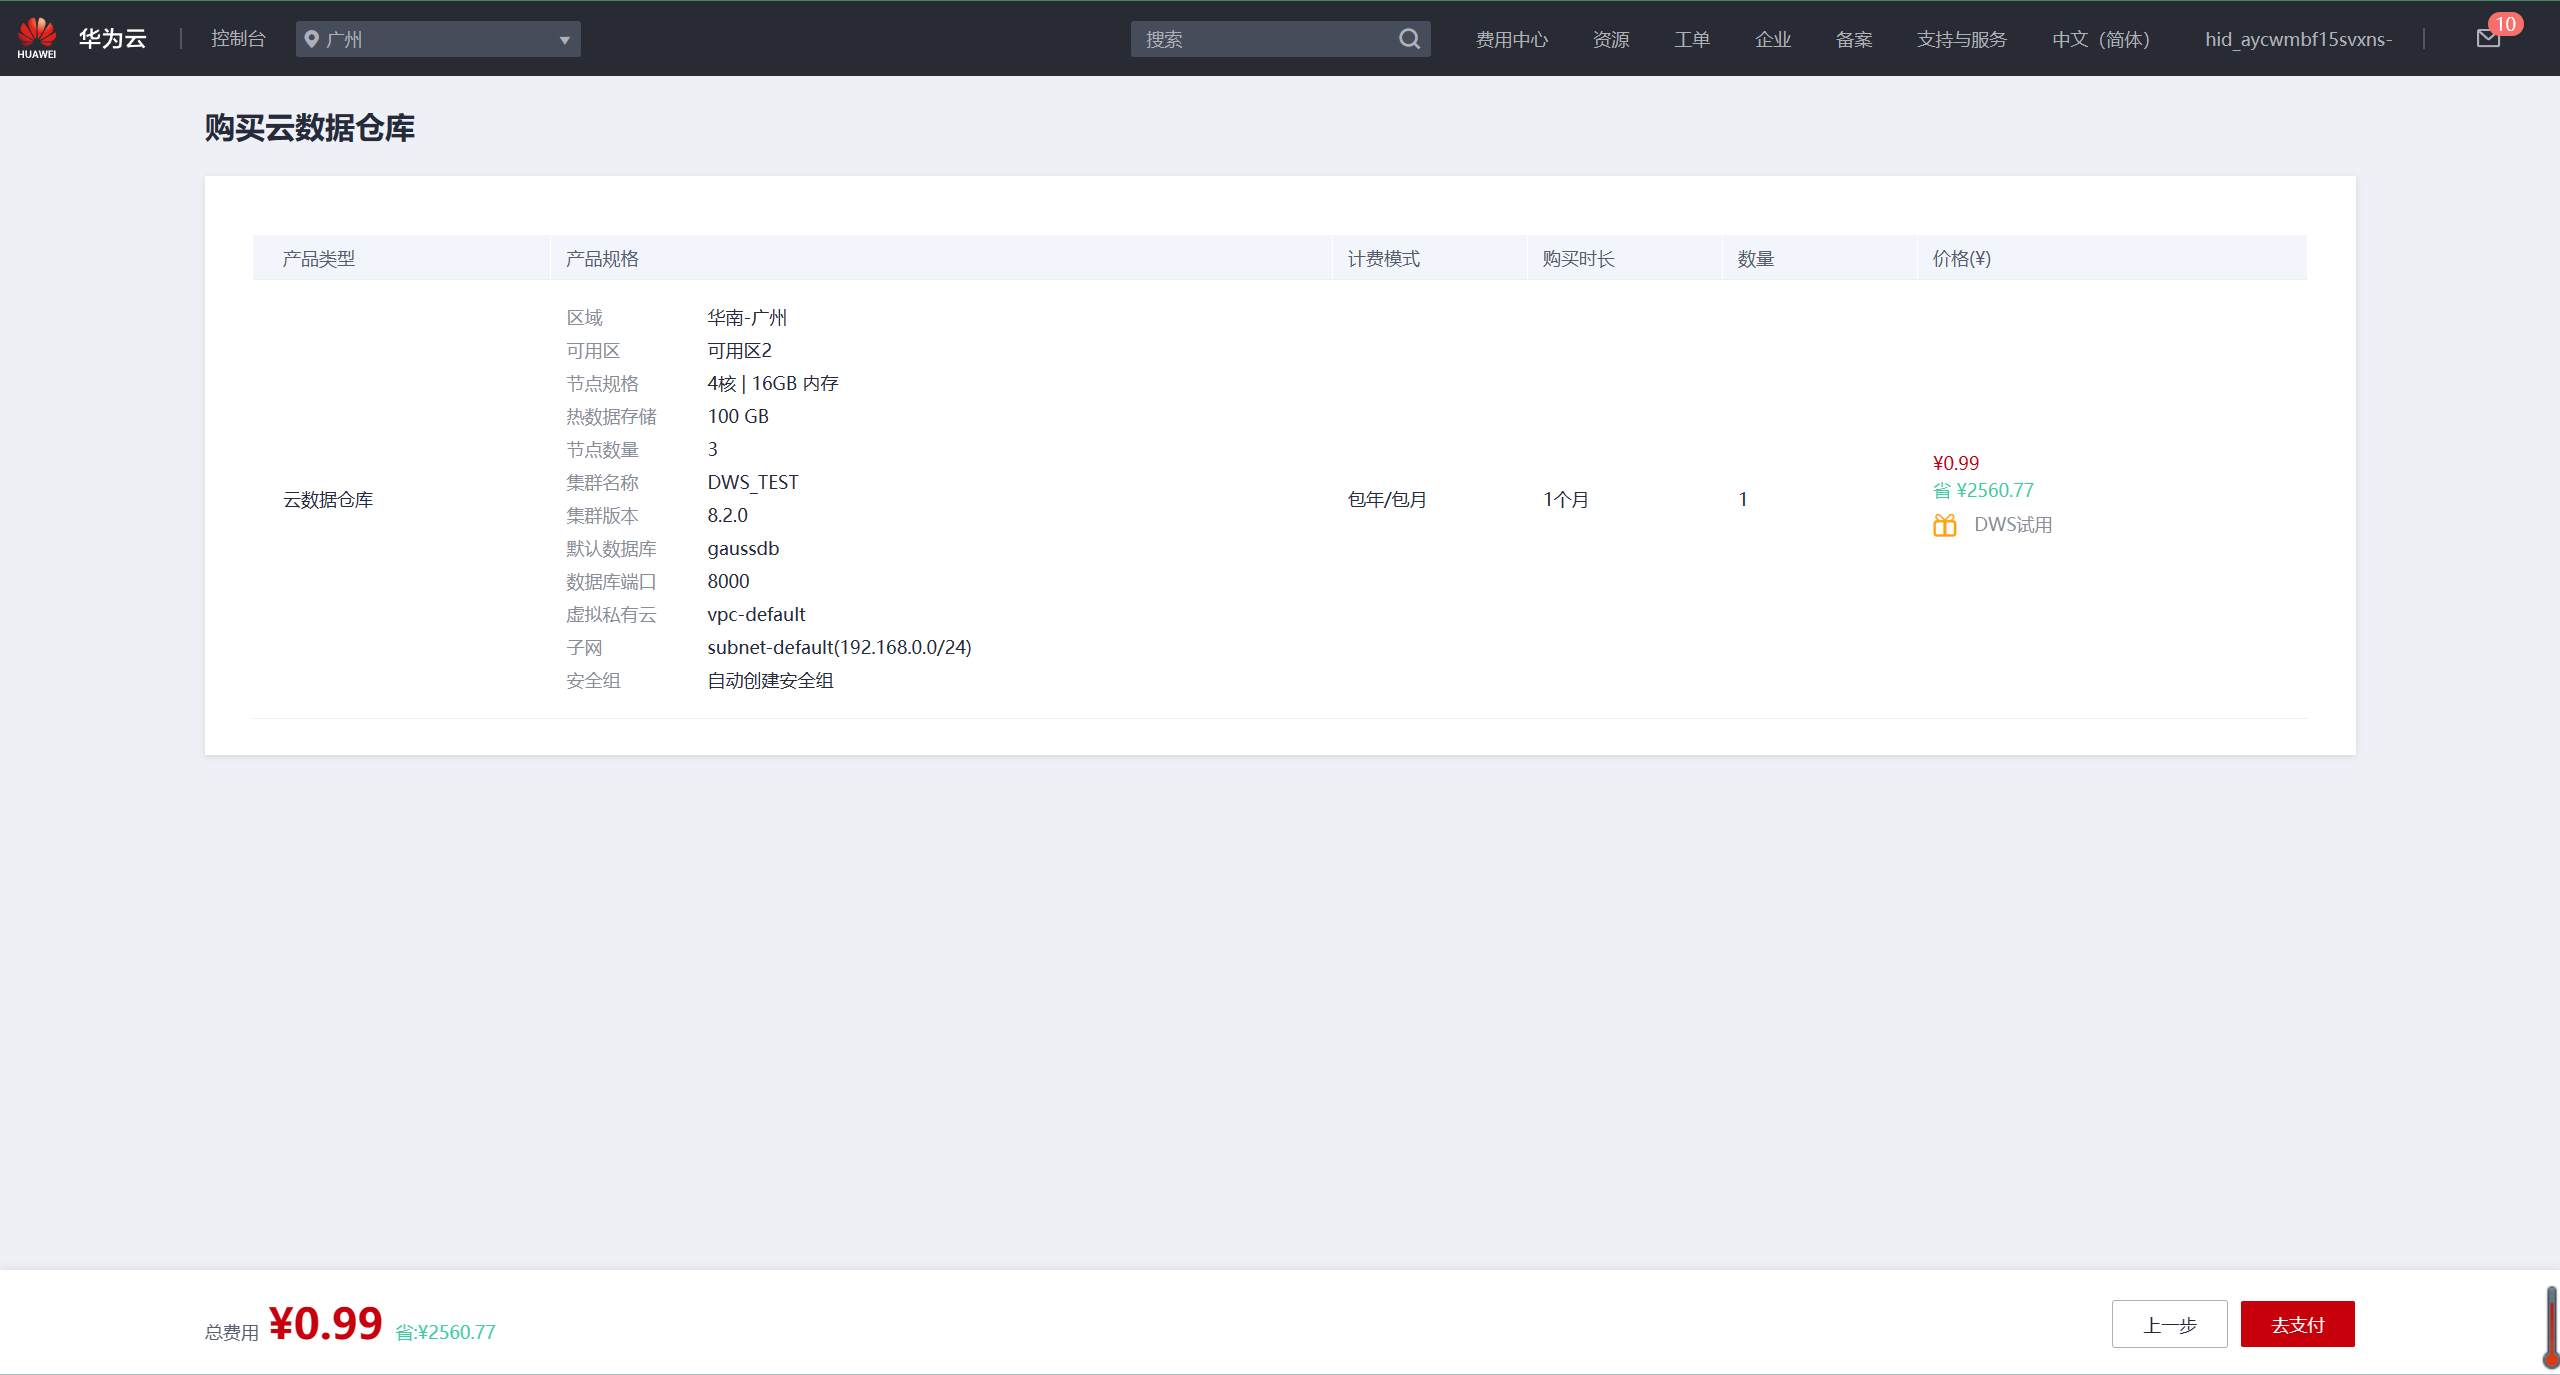Open 费用中心 in top navigation

coord(1512,39)
